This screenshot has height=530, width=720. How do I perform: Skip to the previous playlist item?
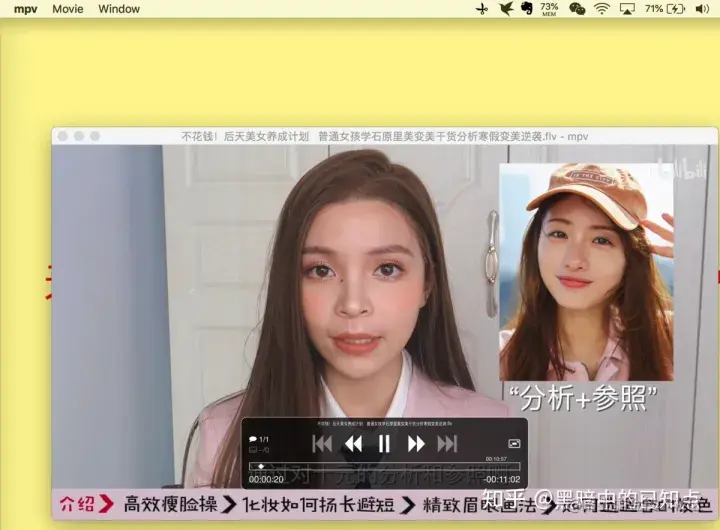click(x=322, y=444)
